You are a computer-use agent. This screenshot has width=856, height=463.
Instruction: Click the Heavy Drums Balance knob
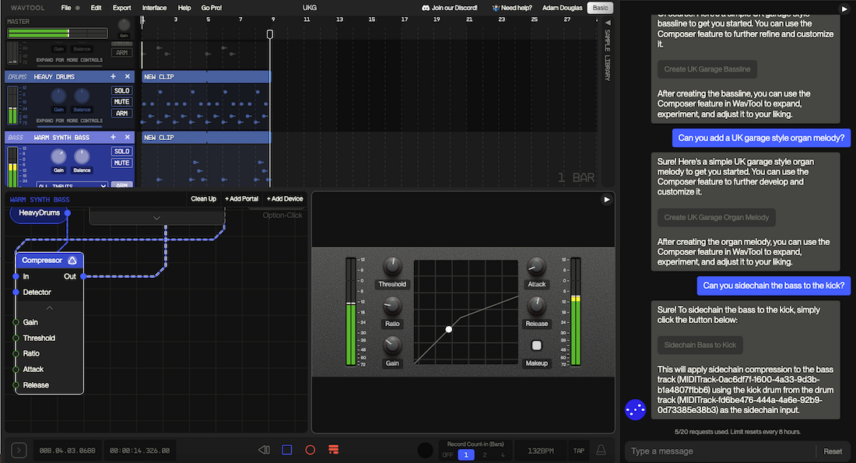coord(82,96)
